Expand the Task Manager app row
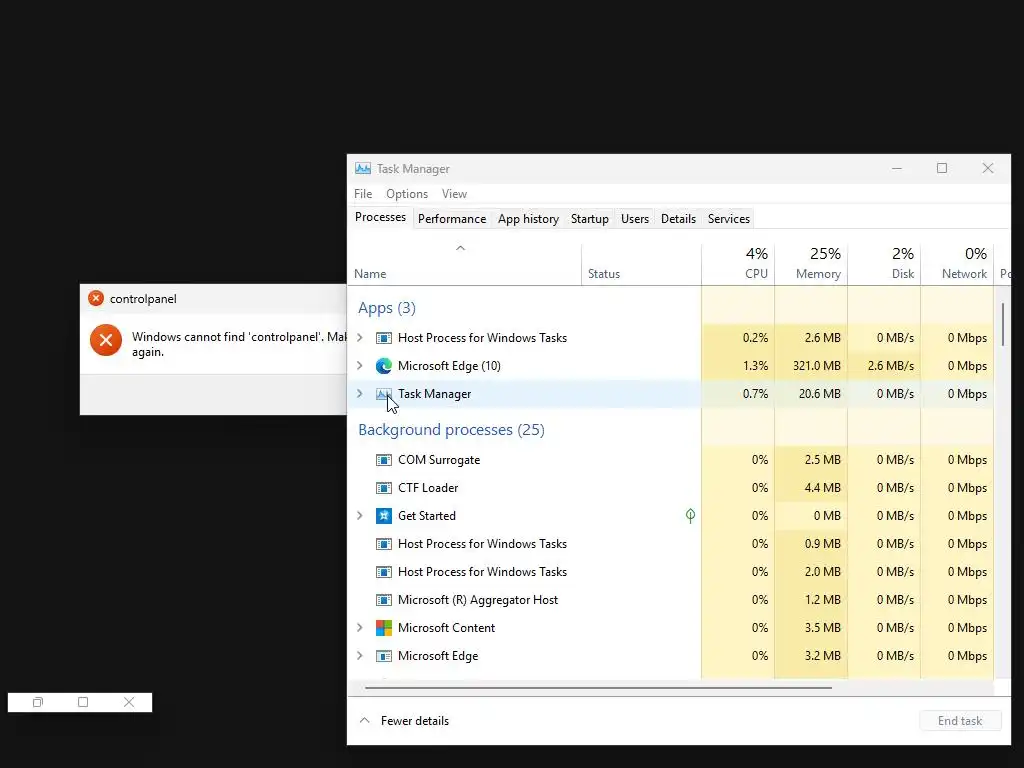The width and height of the screenshot is (1024, 768). (x=360, y=394)
